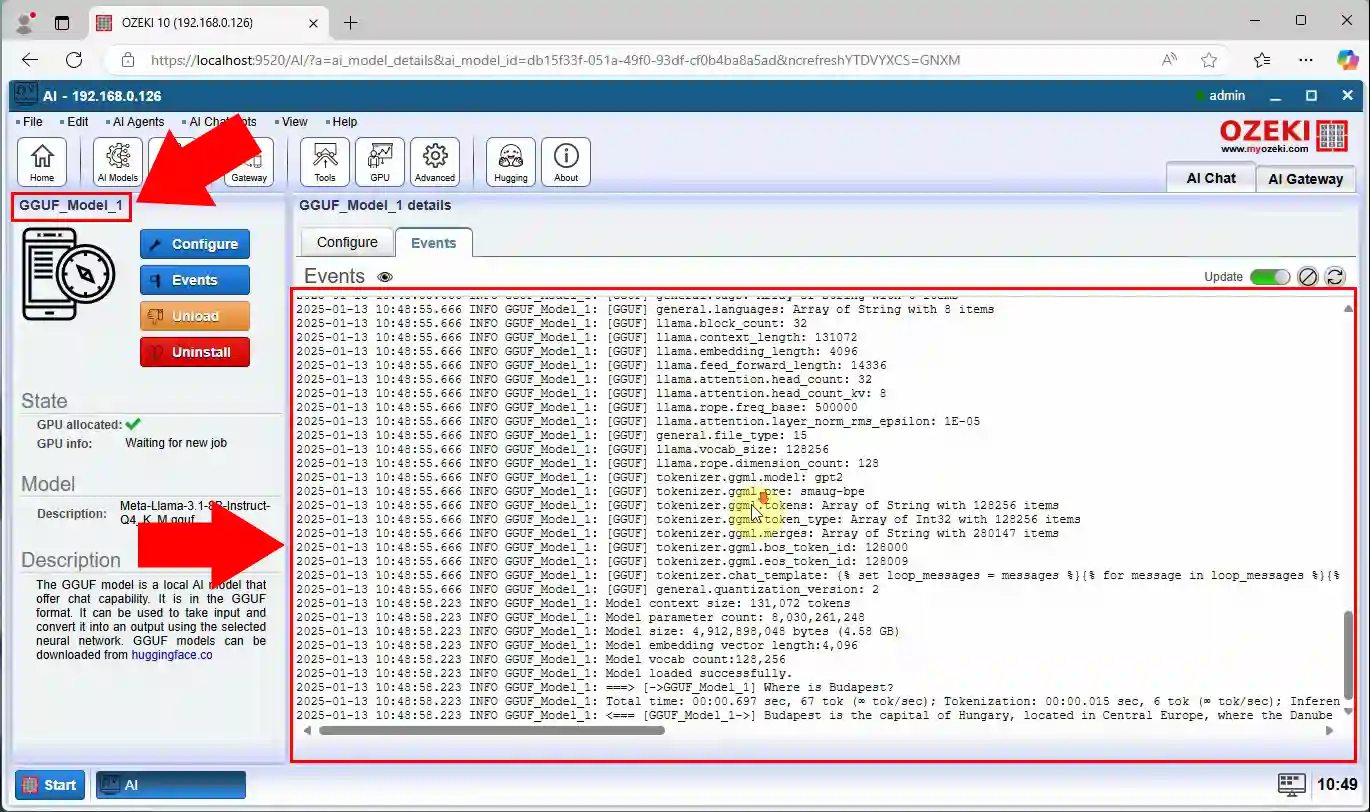Open the Tools toolbar icon
This screenshot has width=1370, height=812.
pos(325,162)
